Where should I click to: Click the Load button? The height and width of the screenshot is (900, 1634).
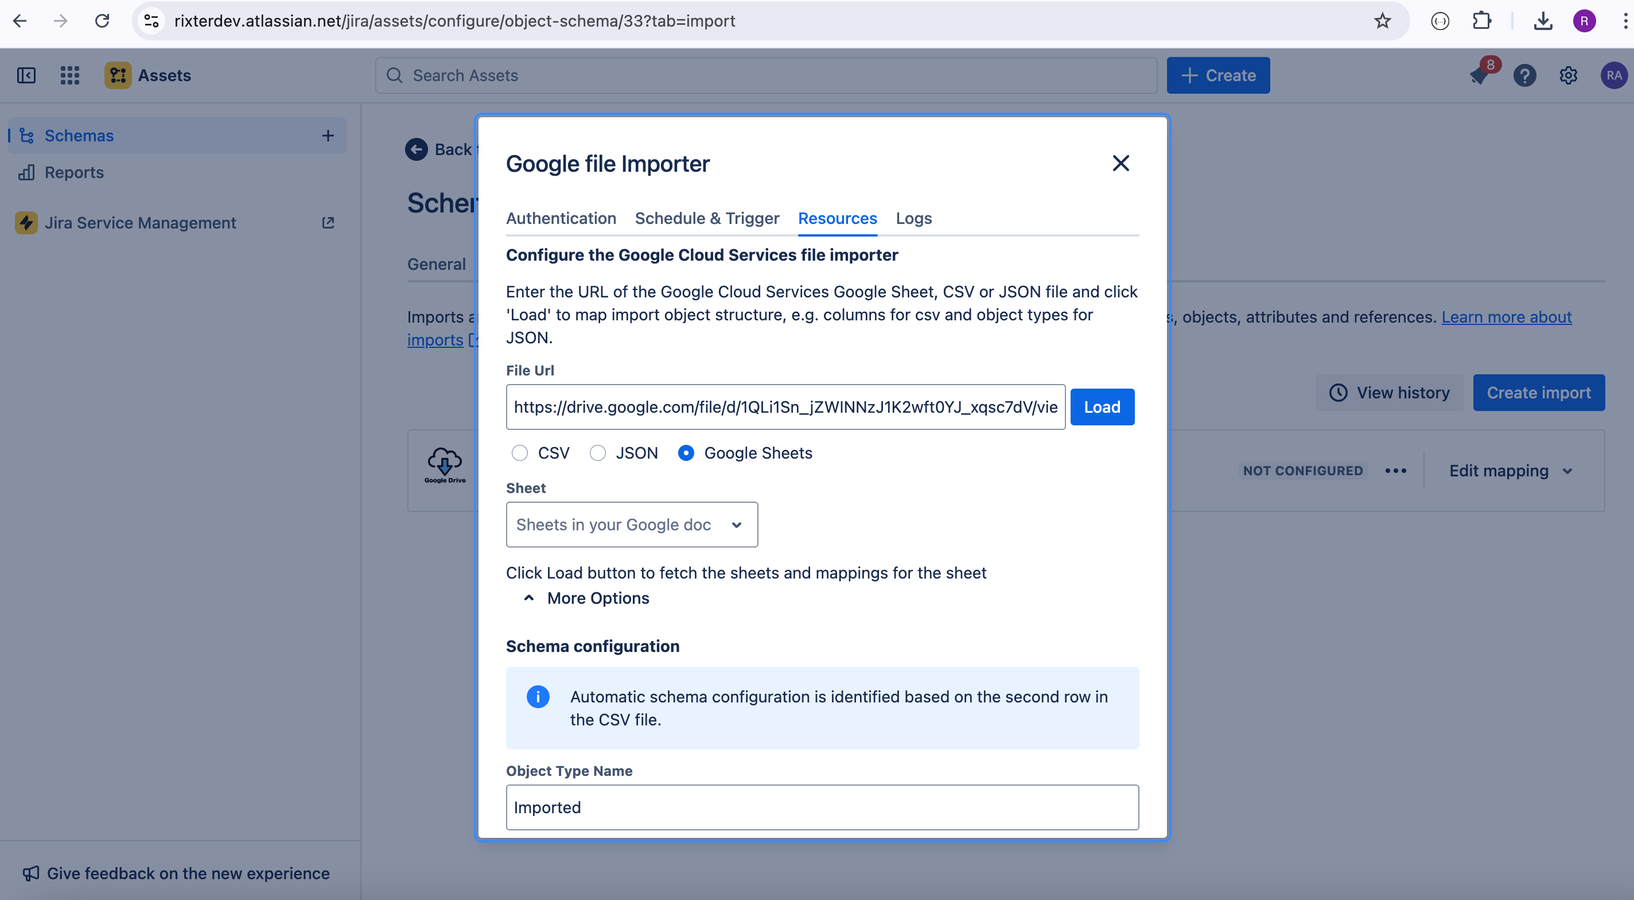click(x=1102, y=407)
